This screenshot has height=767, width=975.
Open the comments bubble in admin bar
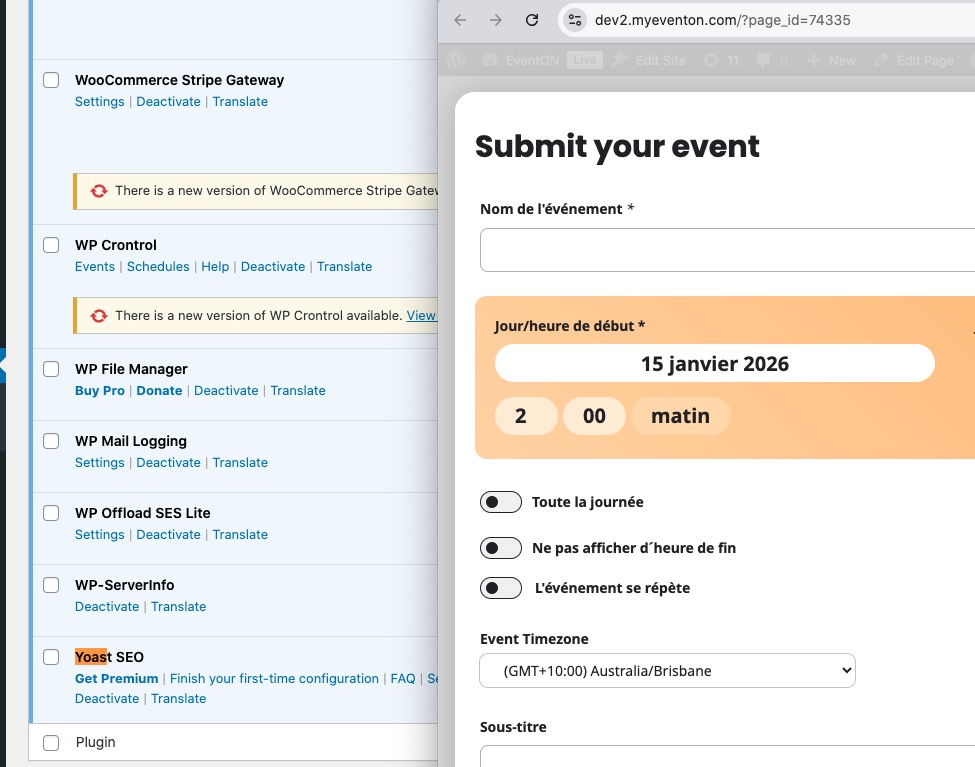[765, 60]
